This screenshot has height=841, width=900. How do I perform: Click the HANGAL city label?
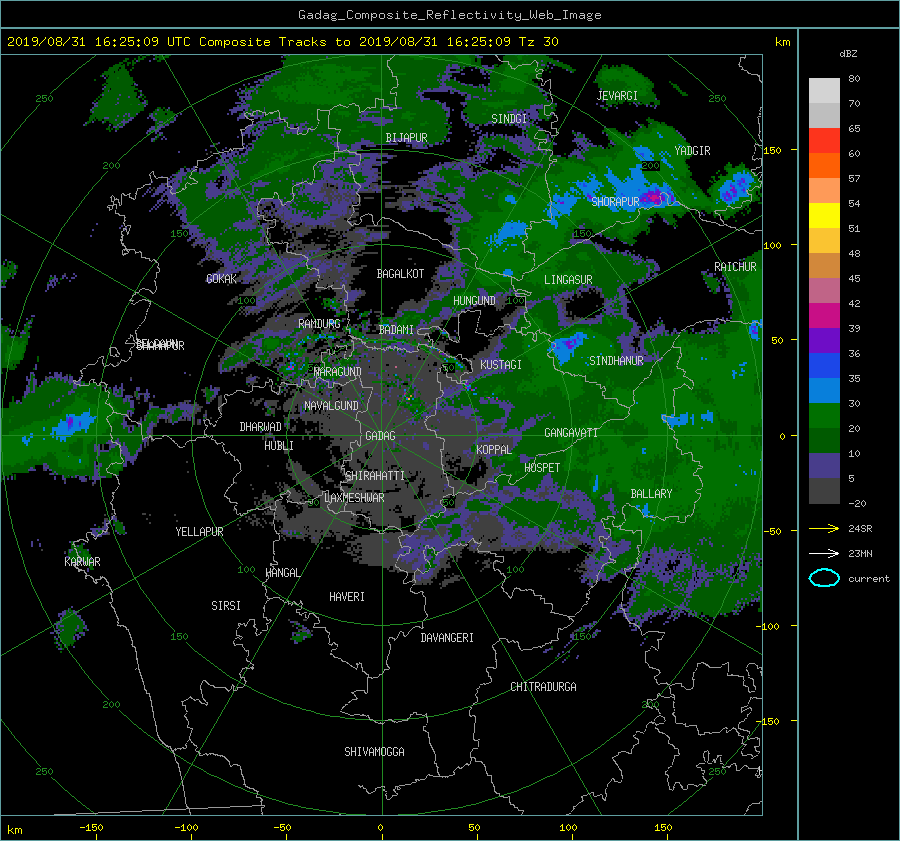[x=282, y=573]
